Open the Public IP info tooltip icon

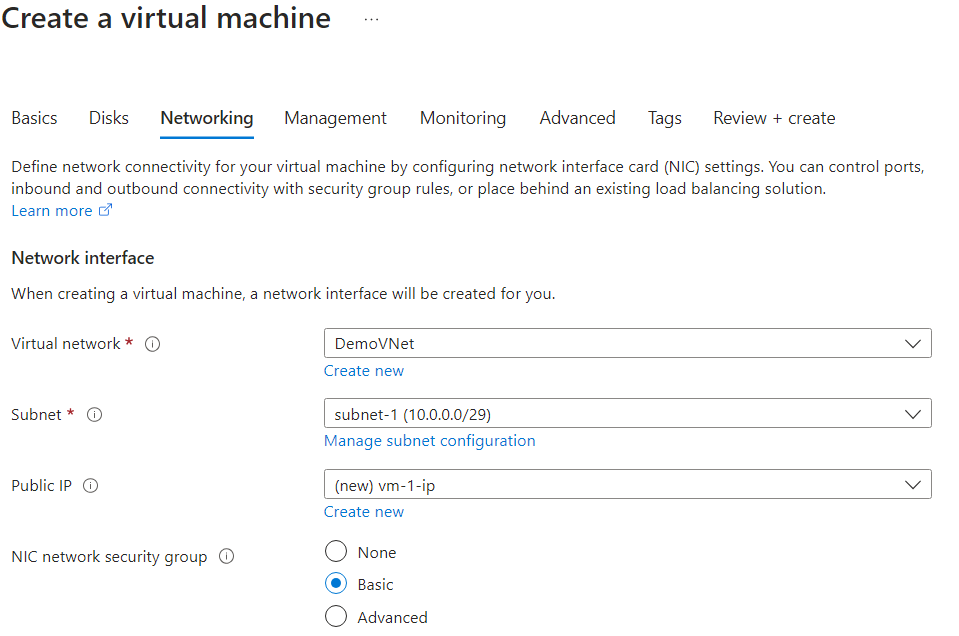tap(90, 485)
